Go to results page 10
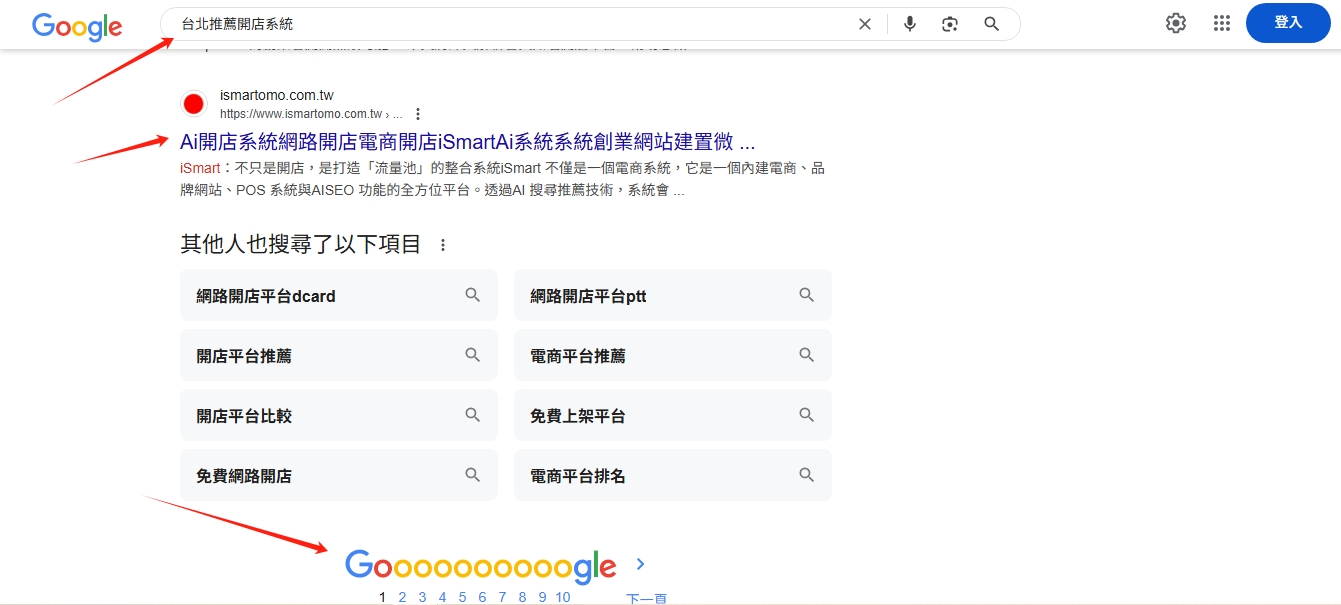This screenshot has height=605, width=1341. [563, 597]
